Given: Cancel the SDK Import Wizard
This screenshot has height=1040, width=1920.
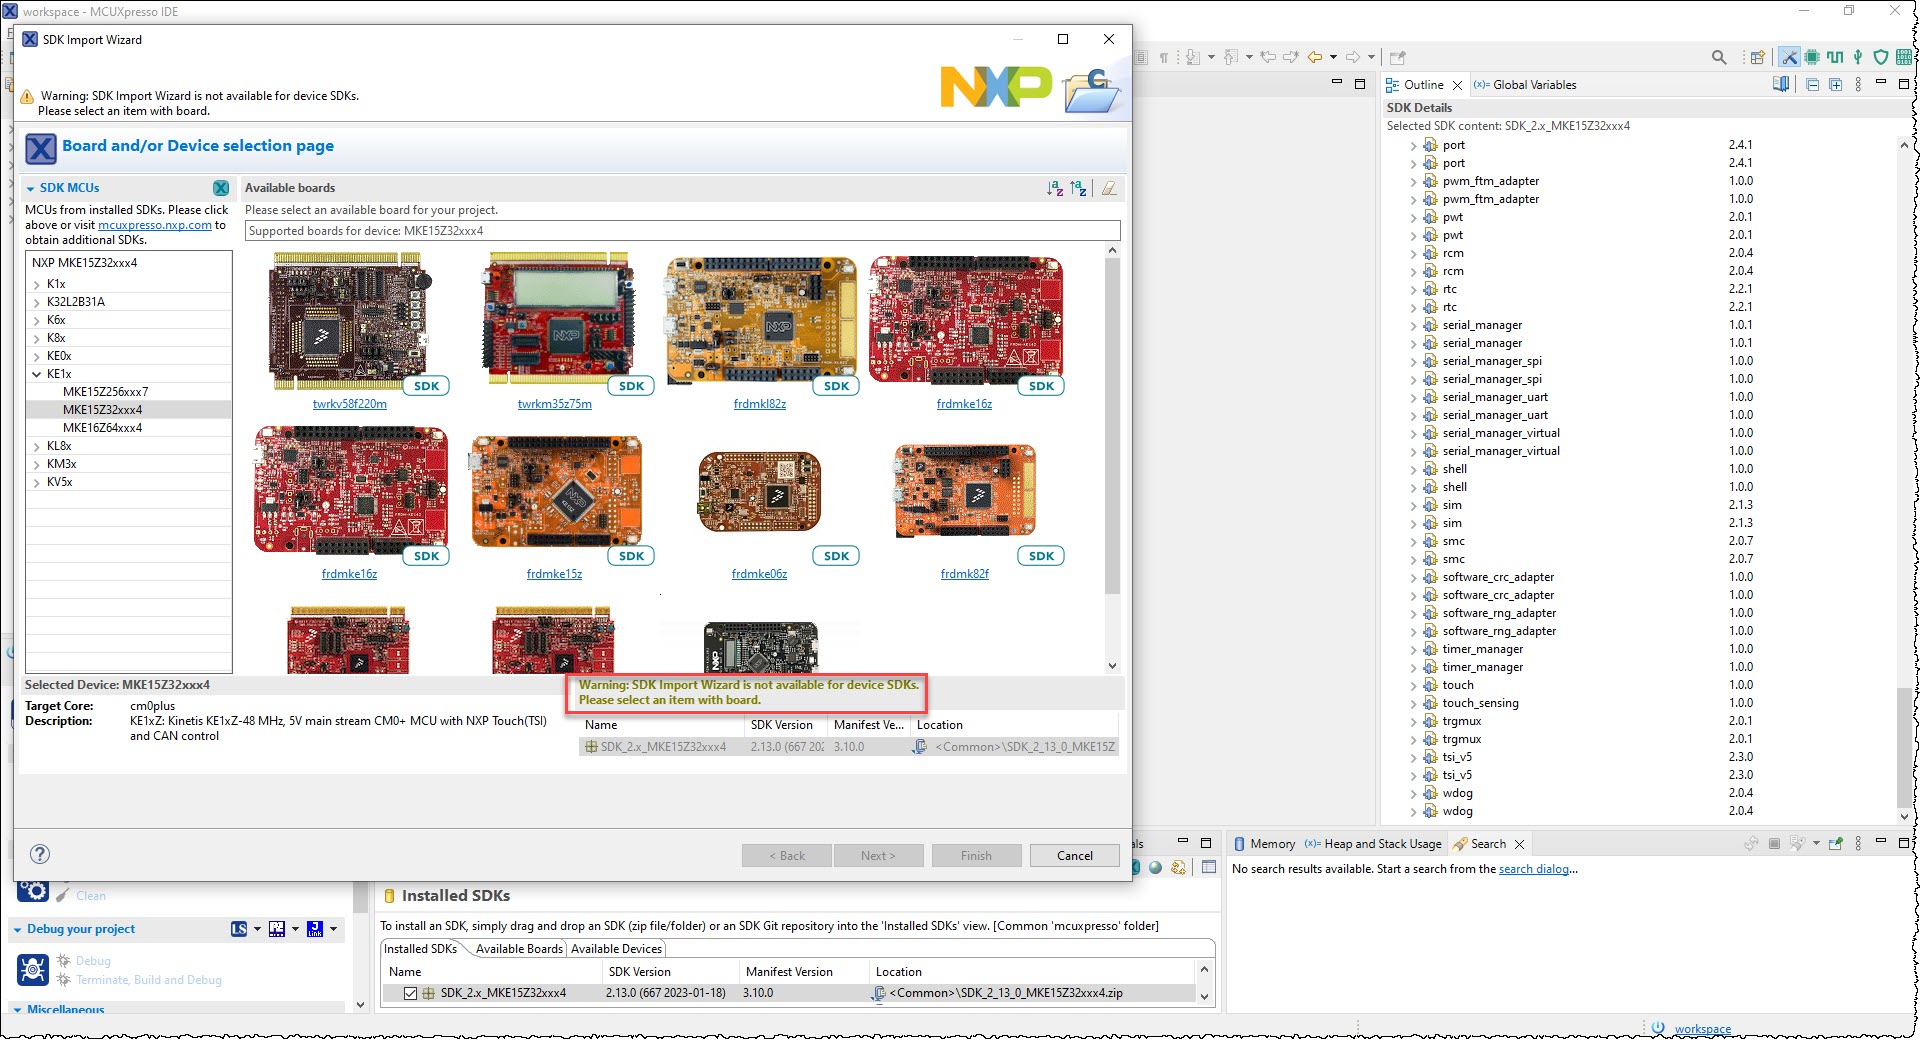Looking at the screenshot, I should 1074,855.
